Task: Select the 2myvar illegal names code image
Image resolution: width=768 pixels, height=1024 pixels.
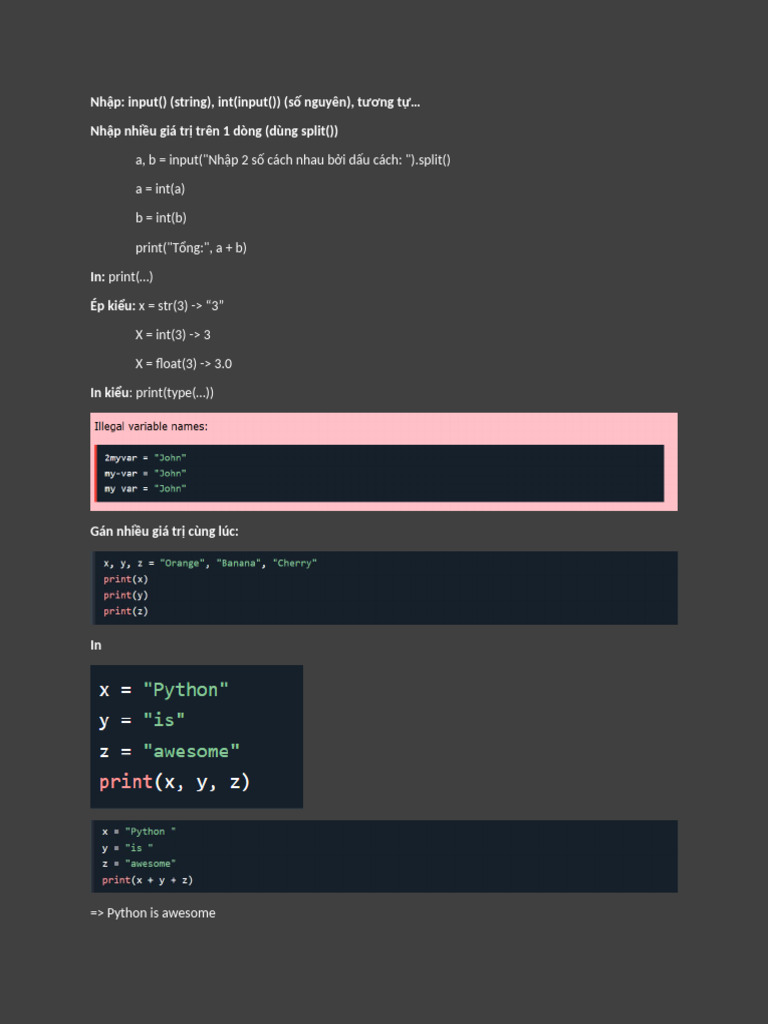Action: coord(380,473)
